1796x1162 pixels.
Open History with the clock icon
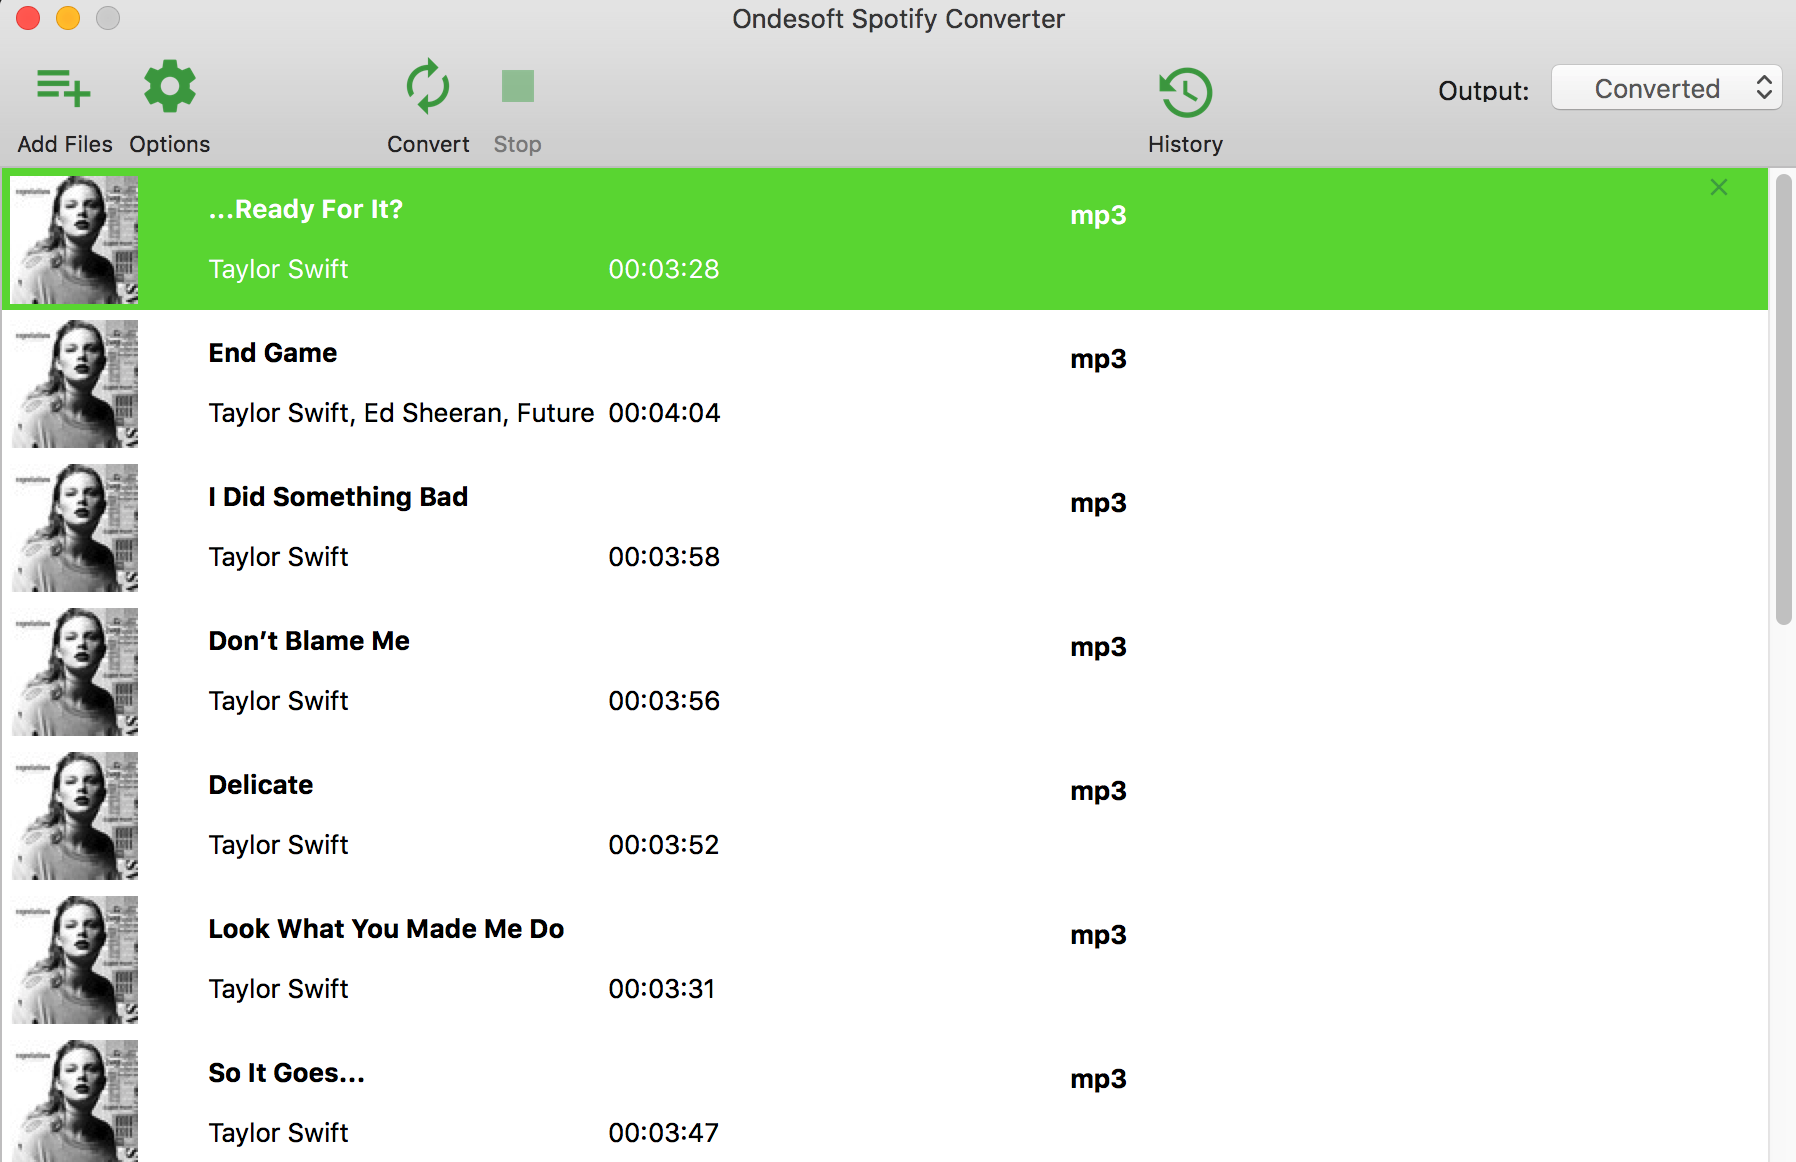(1185, 90)
